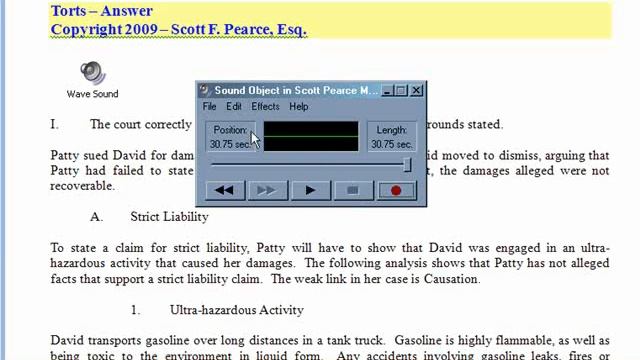
Task: Click the "Copyright 2009 – Scott F. Pearce, Esq." line
Action: [178, 29]
